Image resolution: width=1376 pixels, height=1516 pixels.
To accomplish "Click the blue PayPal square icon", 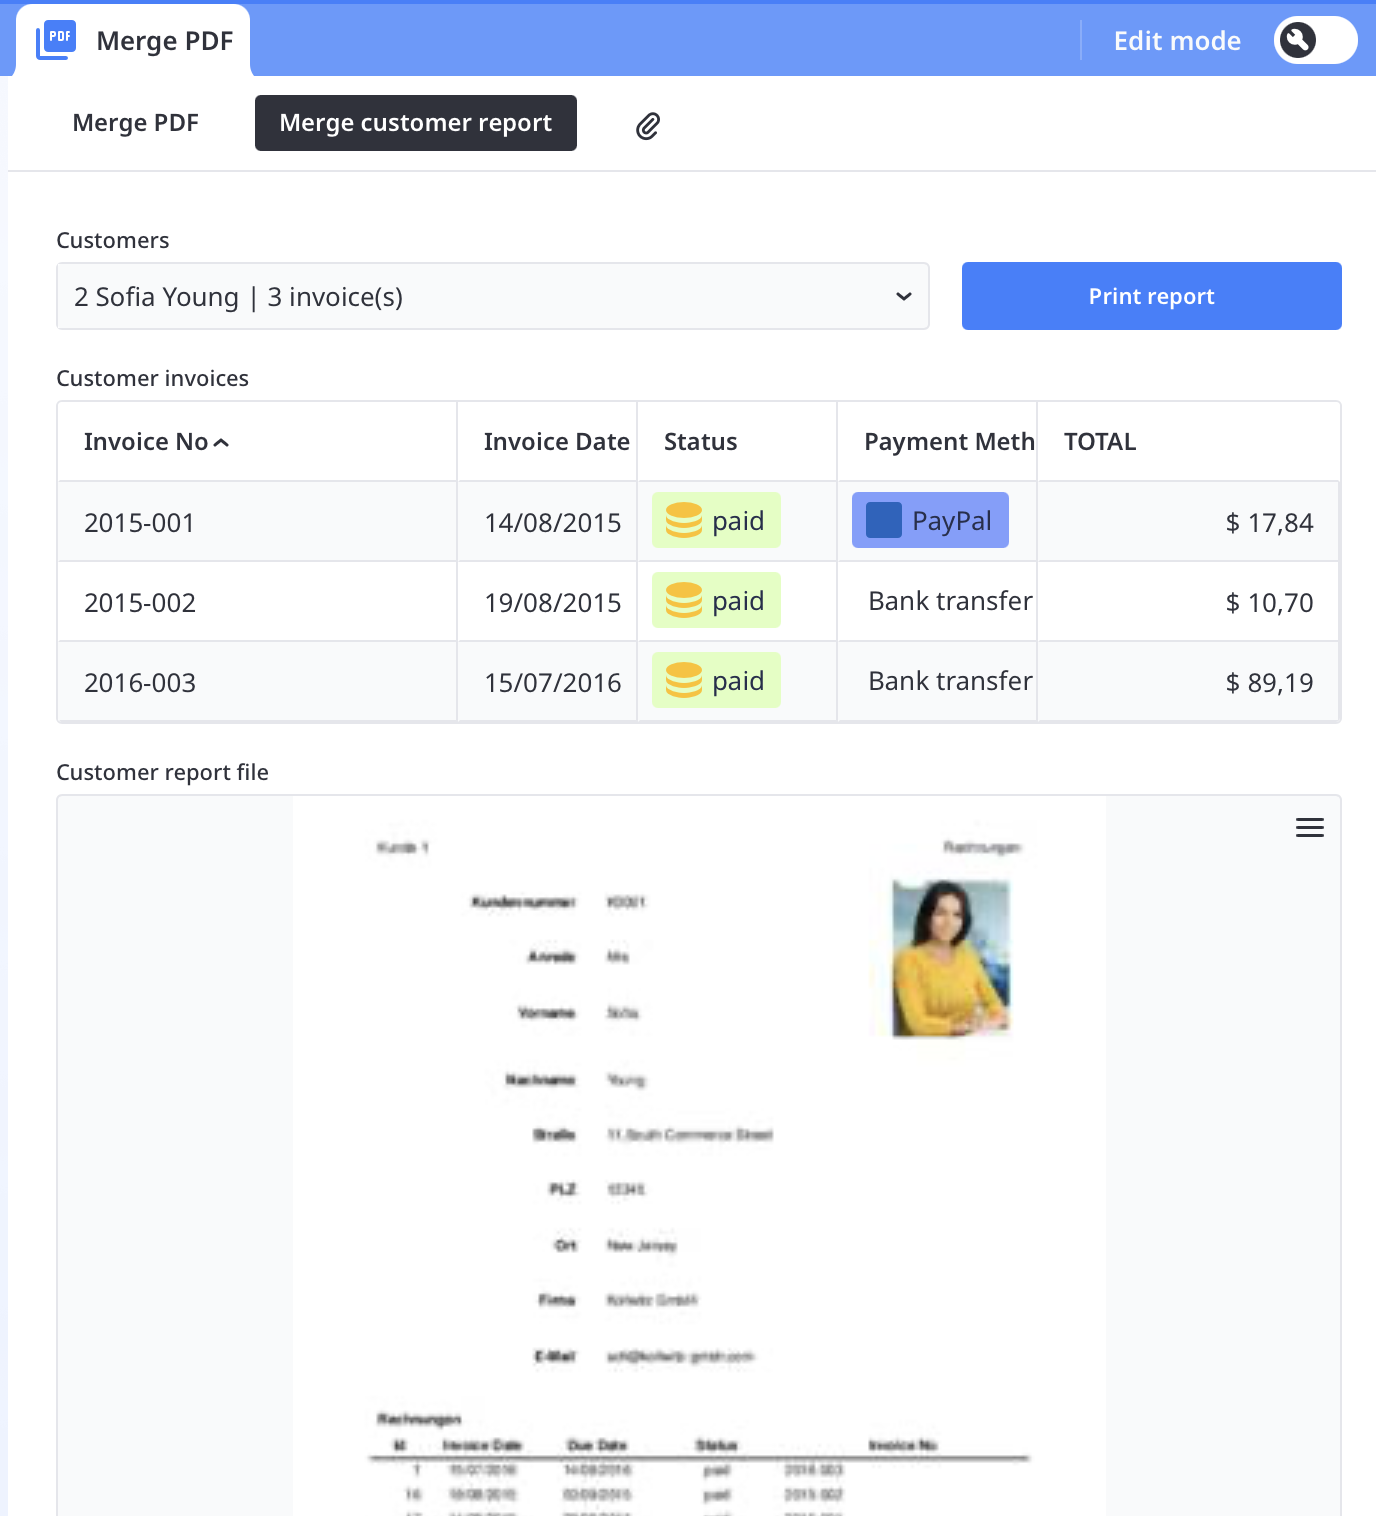I will (883, 521).
